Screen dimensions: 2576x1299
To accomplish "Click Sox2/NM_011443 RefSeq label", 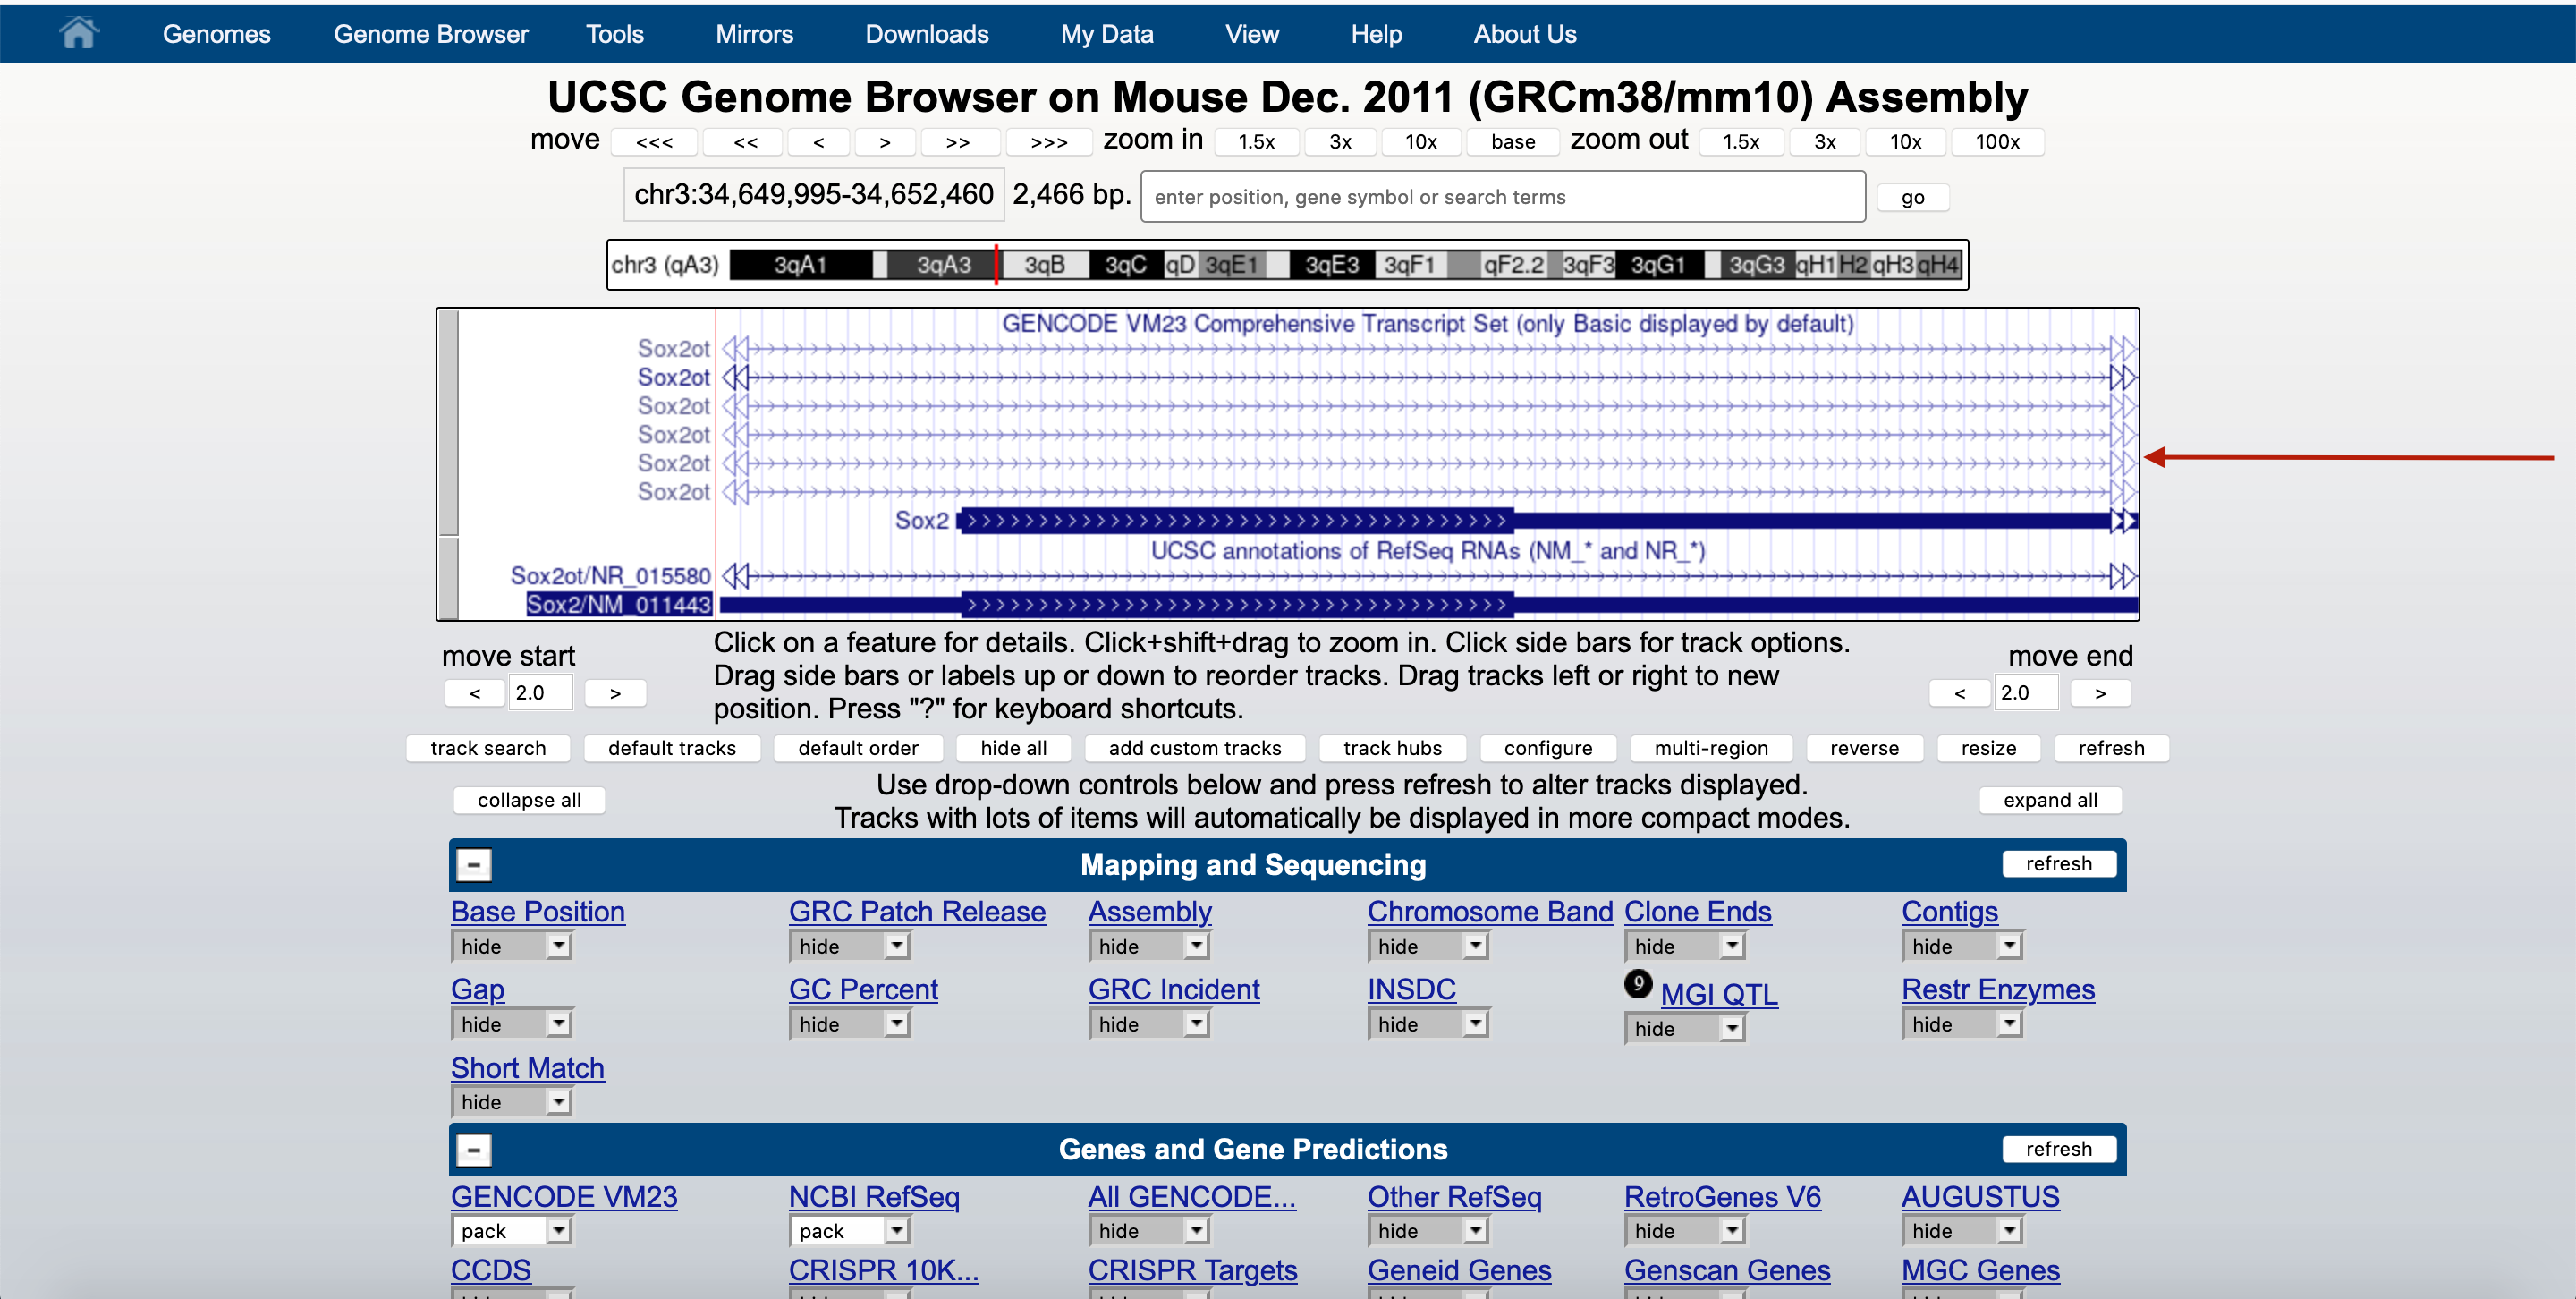I will pyautogui.click(x=618, y=604).
